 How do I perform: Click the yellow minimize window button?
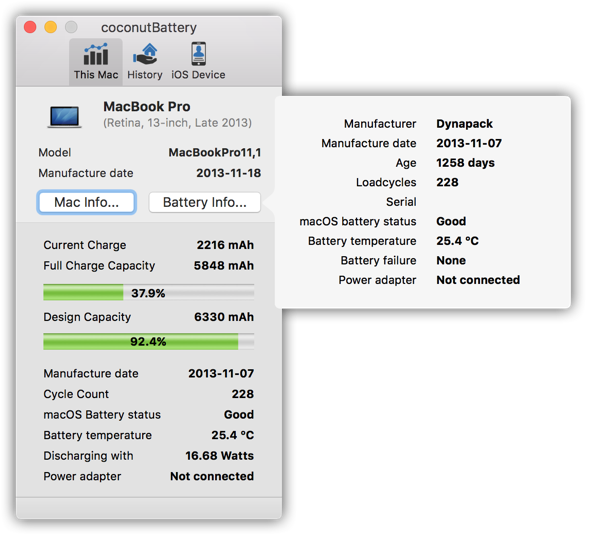coord(51,27)
